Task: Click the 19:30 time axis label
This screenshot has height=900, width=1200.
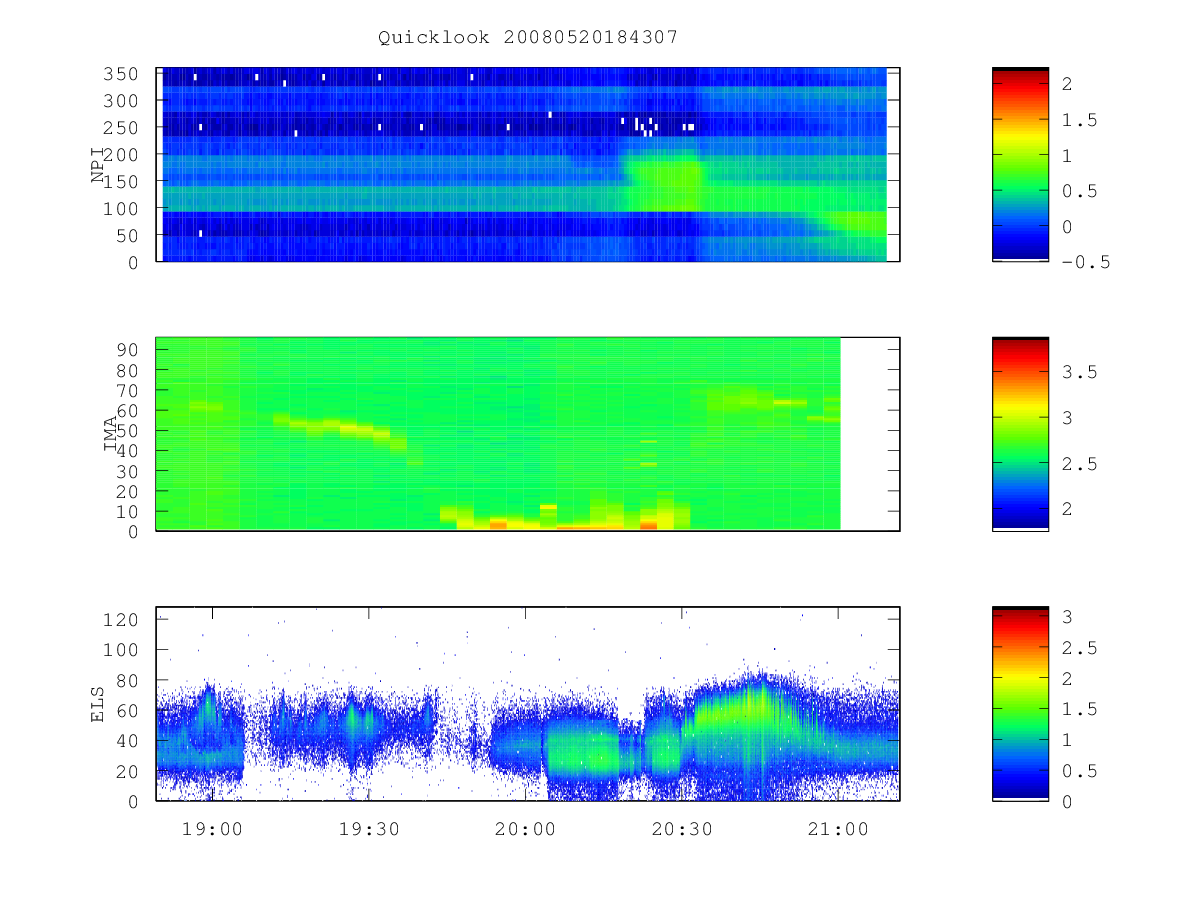Action: point(369,829)
